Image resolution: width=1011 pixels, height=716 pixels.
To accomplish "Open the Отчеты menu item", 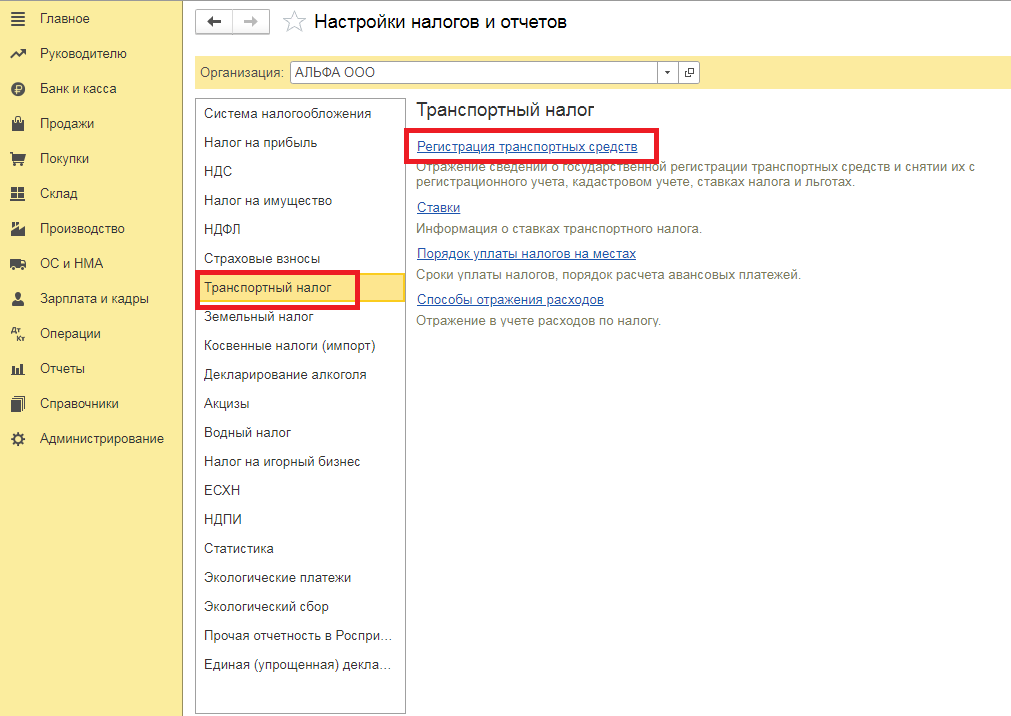I will (x=62, y=369).
